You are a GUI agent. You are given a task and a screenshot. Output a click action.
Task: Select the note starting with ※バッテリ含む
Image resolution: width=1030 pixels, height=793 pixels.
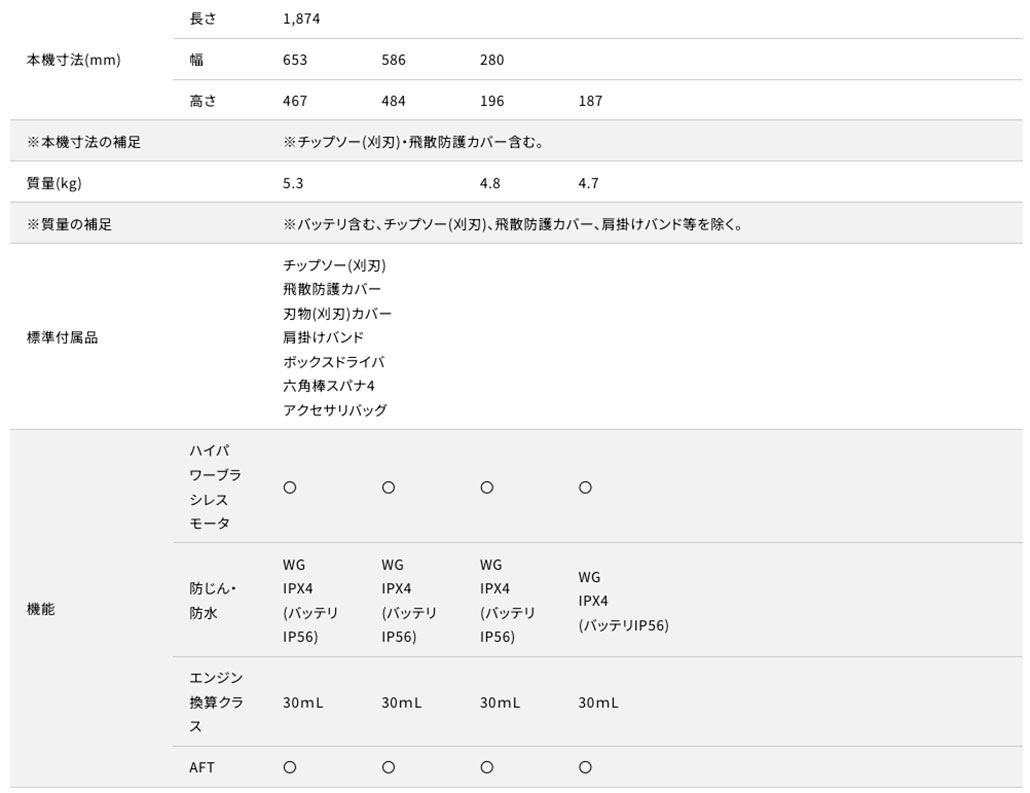(513, 224)
